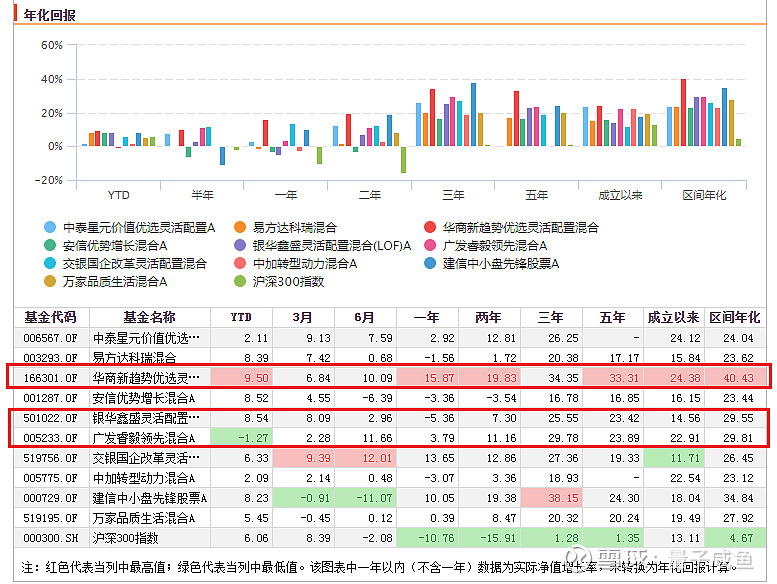Screen dimensions: 777x584
Task: Click the 38.15 三年 cell of 建信中小盘
Action: (x=552, y=498)
